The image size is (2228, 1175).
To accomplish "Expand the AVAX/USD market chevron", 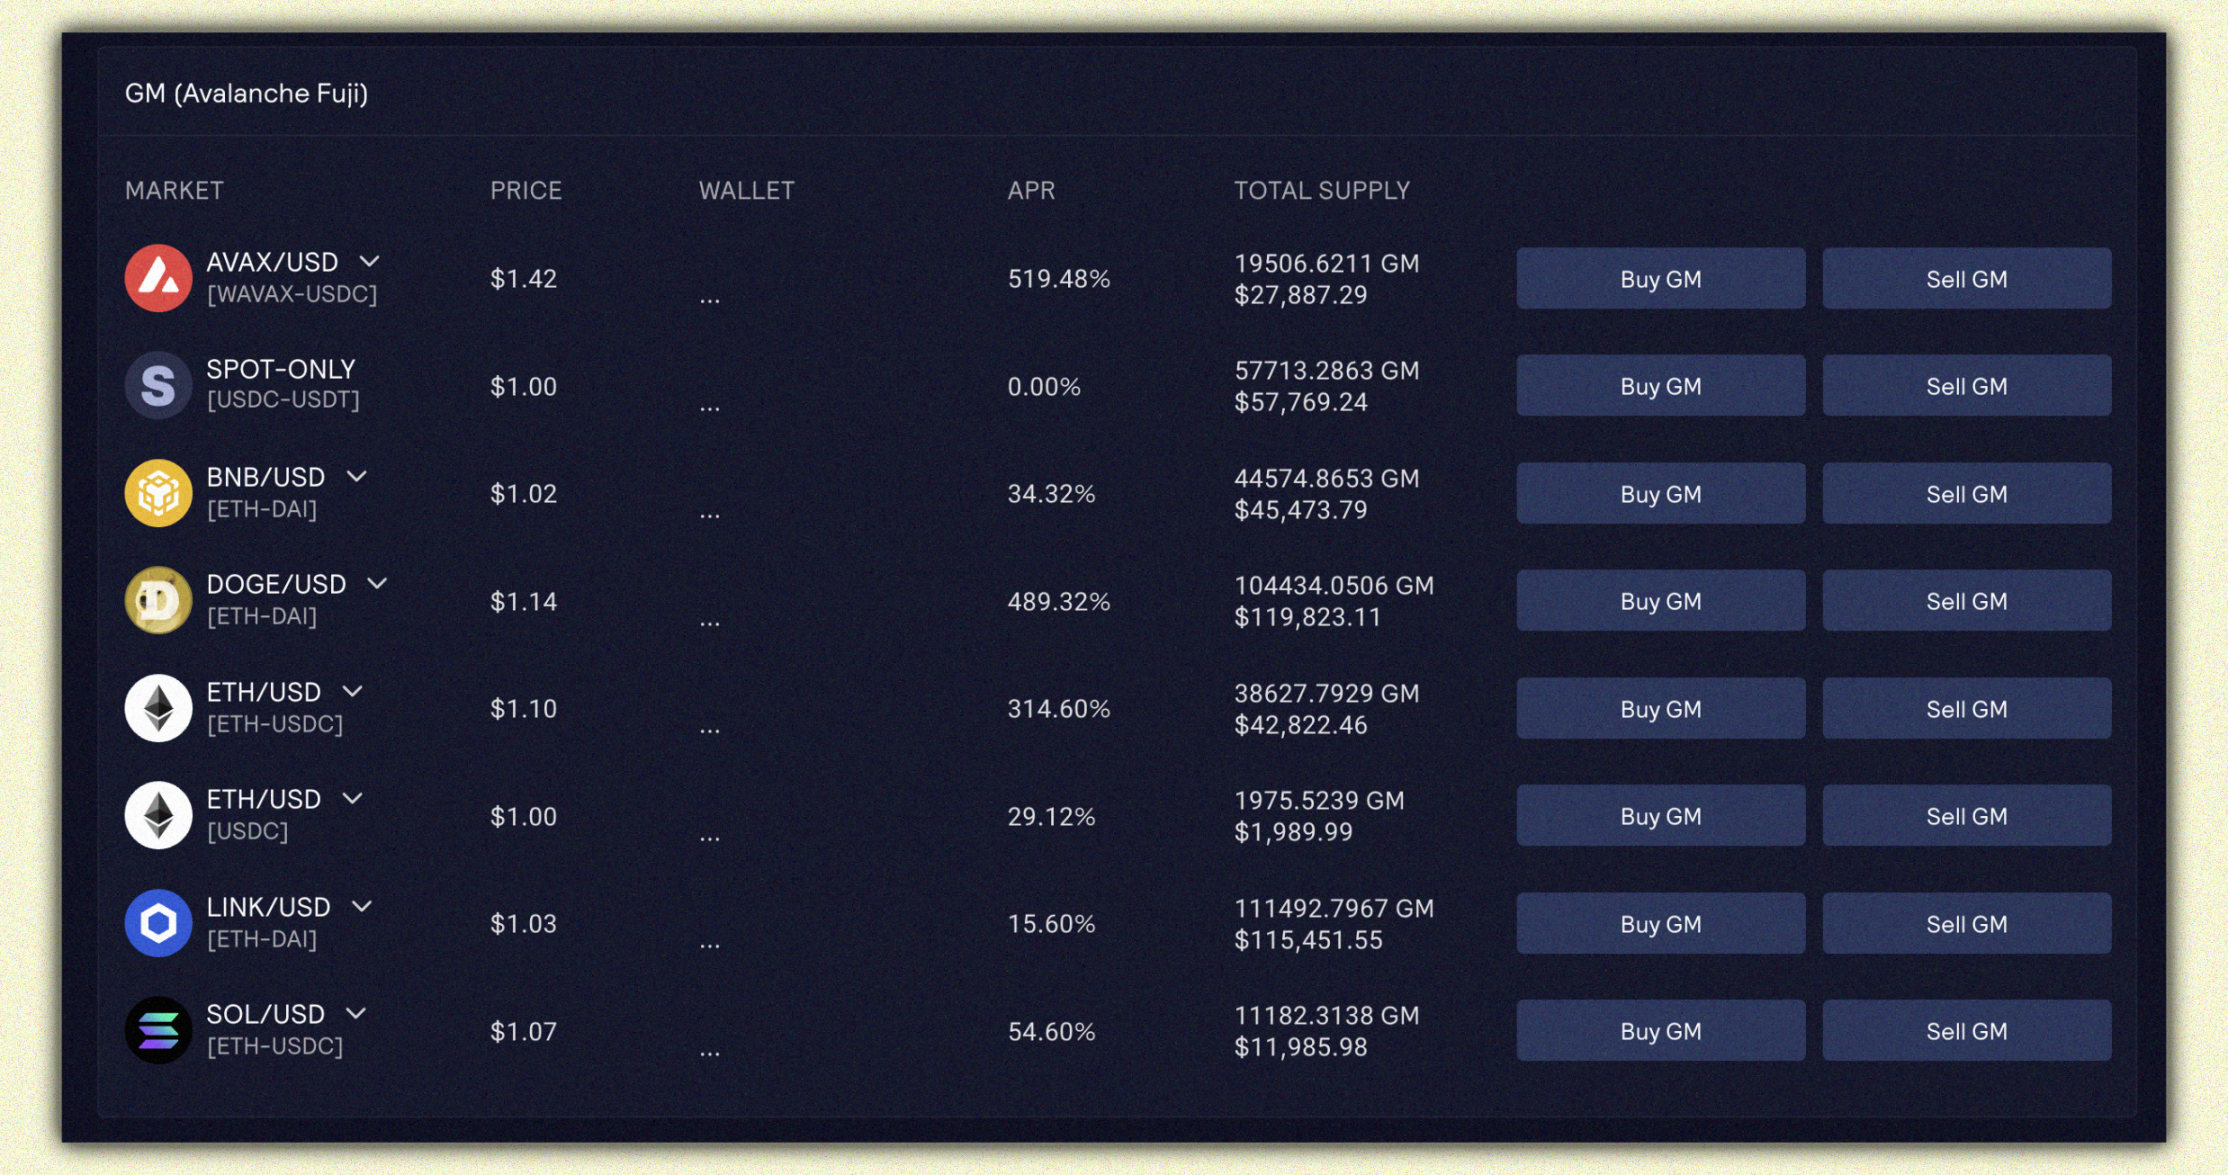I will (x=370, y=262).
